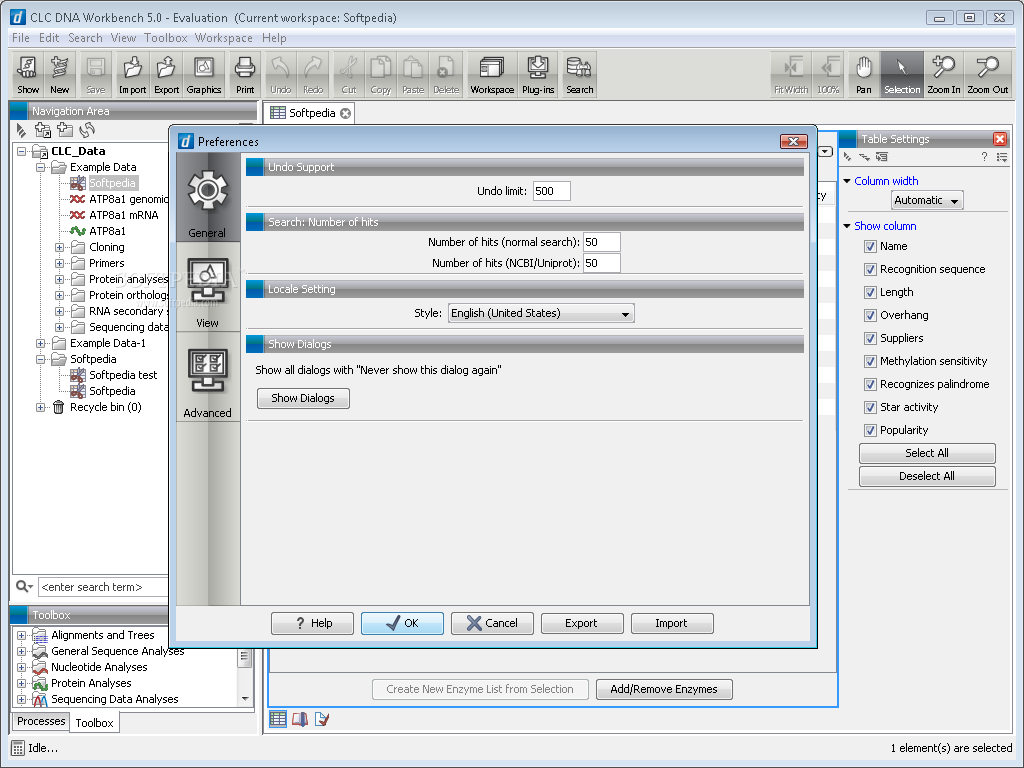Click the Add/Remove Enzymes button
The width and height of the screenshot is (1024, 768).
click(664, 689)
